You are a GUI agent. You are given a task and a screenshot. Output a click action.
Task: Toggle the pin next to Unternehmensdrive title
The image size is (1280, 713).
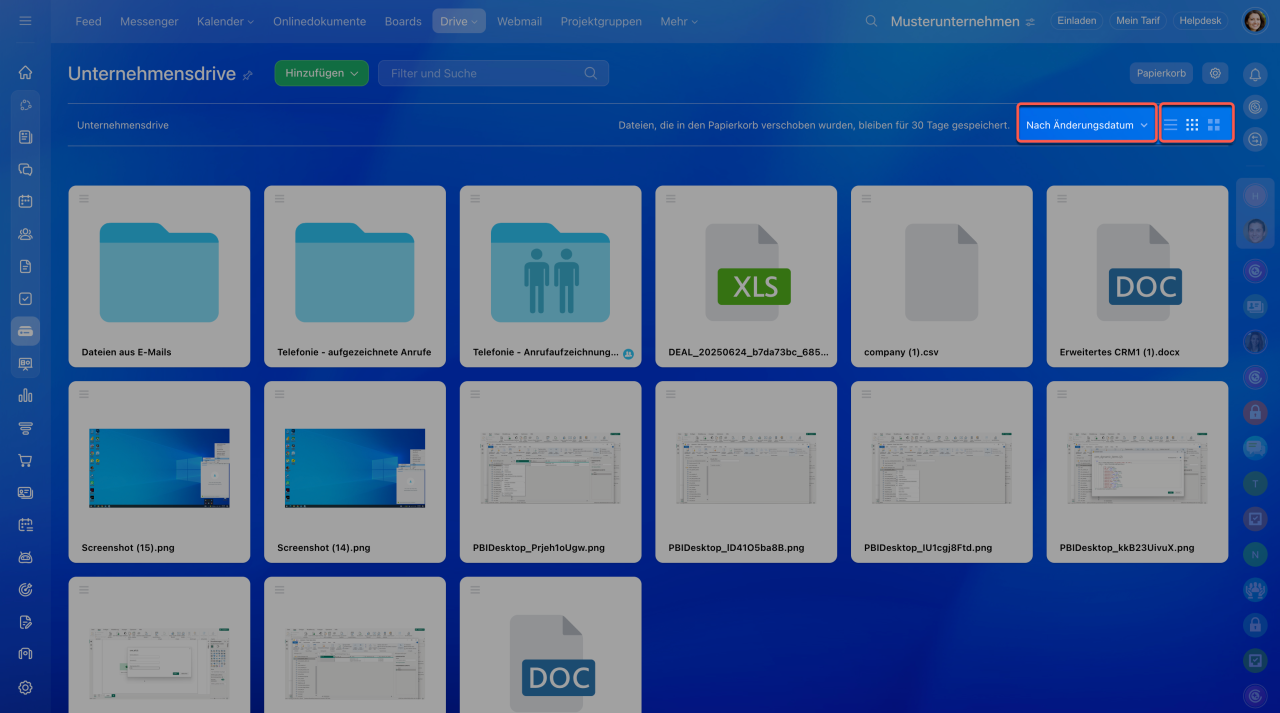248,75
